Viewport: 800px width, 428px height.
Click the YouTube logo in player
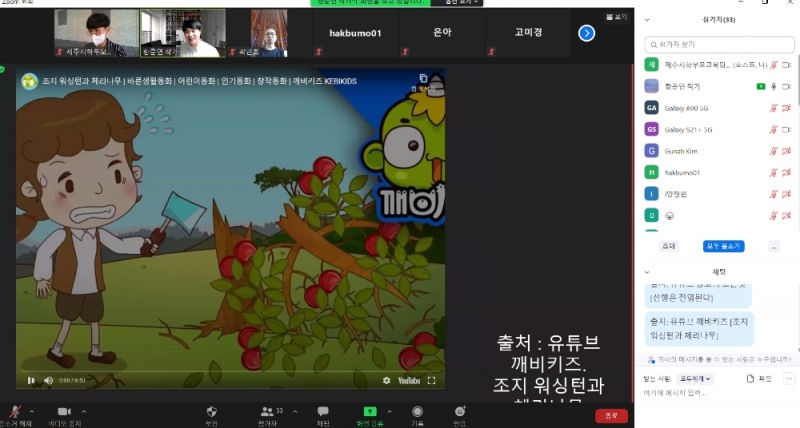click(409, 381)
